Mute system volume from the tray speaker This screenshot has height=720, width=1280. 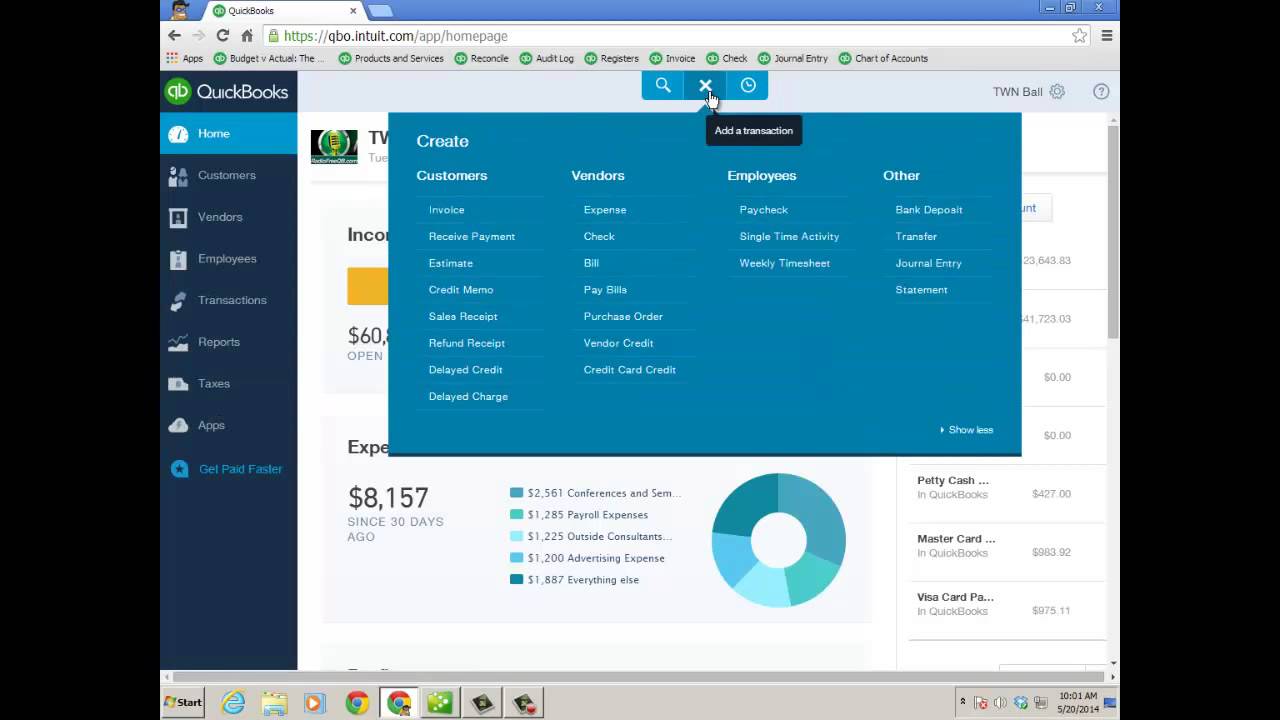pos(1002,703)
